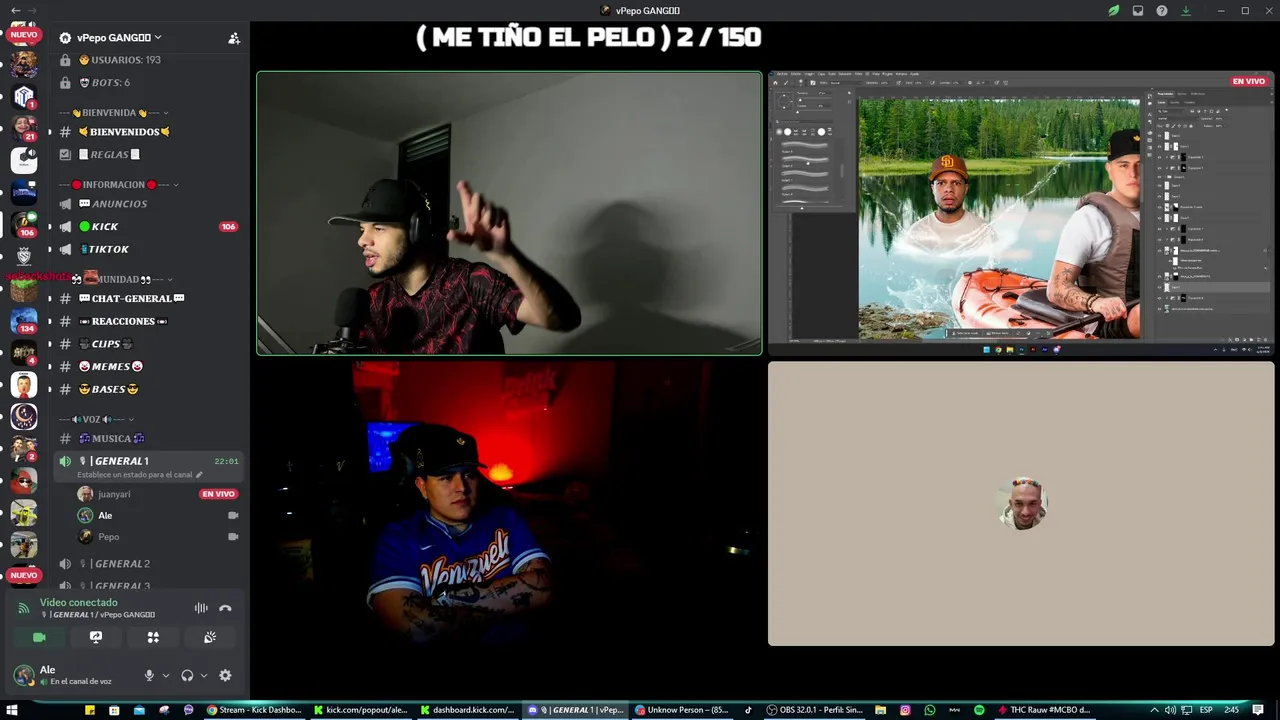
Task: Open the activities launcher icon
Action: click(153, 637)
